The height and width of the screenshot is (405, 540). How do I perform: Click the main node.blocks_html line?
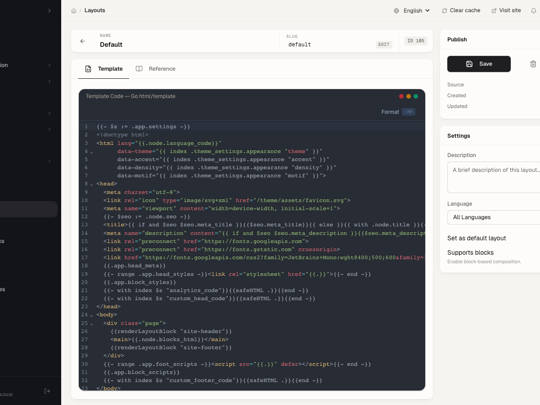pyautogui.click(x=169, y=340)
